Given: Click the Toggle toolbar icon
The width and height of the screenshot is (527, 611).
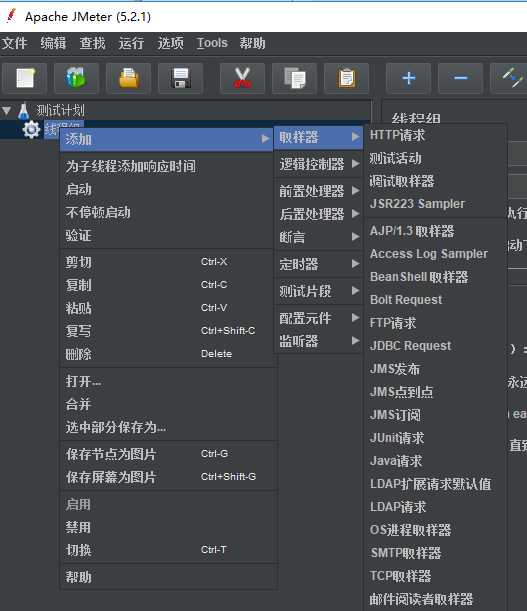Looking at the screenshot, I should [511, 78].
